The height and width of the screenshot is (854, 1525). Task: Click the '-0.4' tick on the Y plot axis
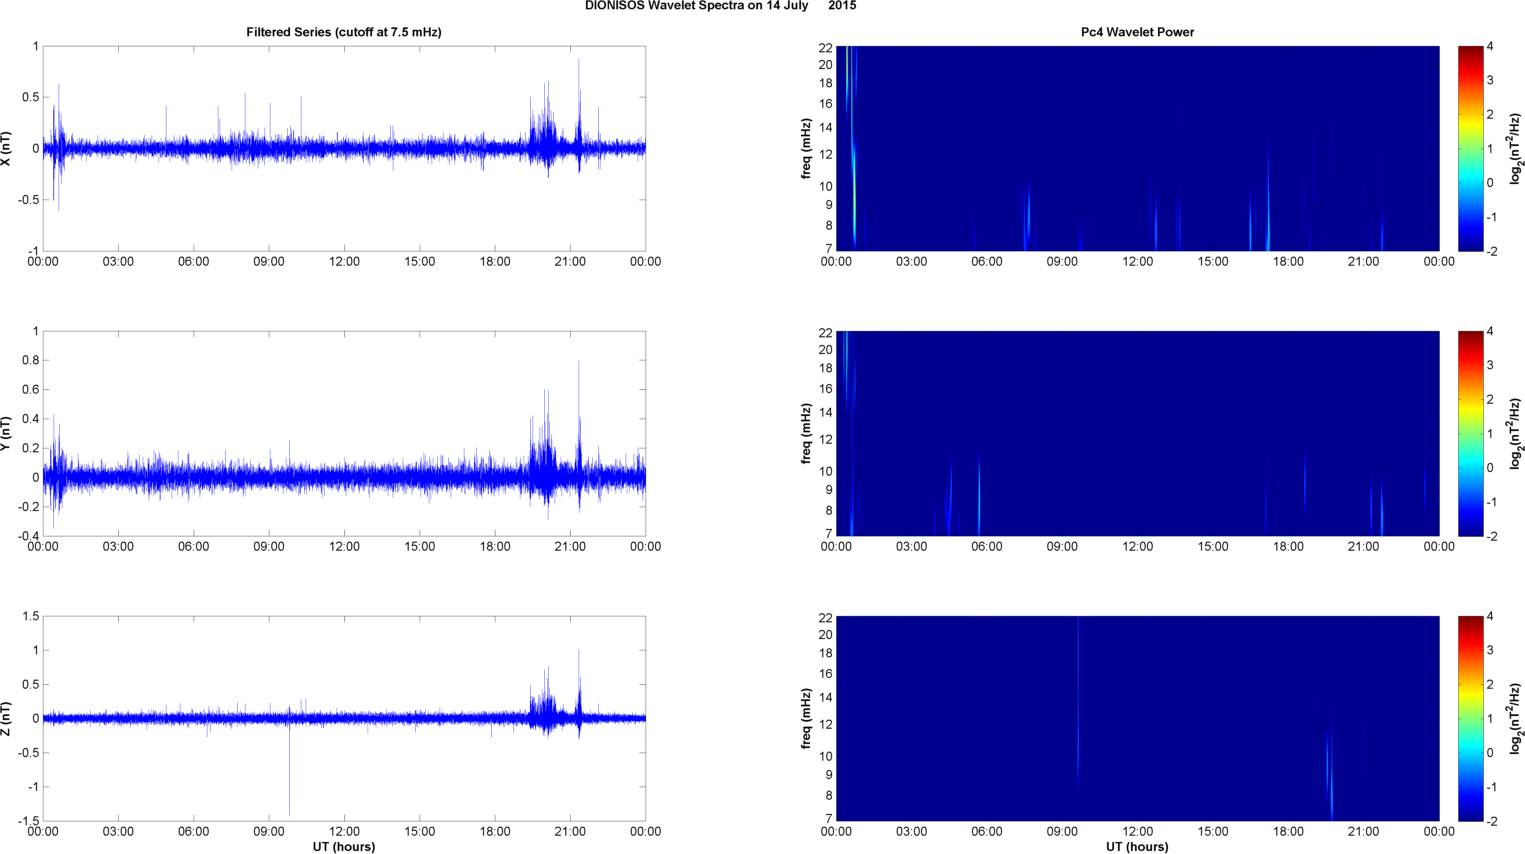pyautogui.click(x=29, y=536)
